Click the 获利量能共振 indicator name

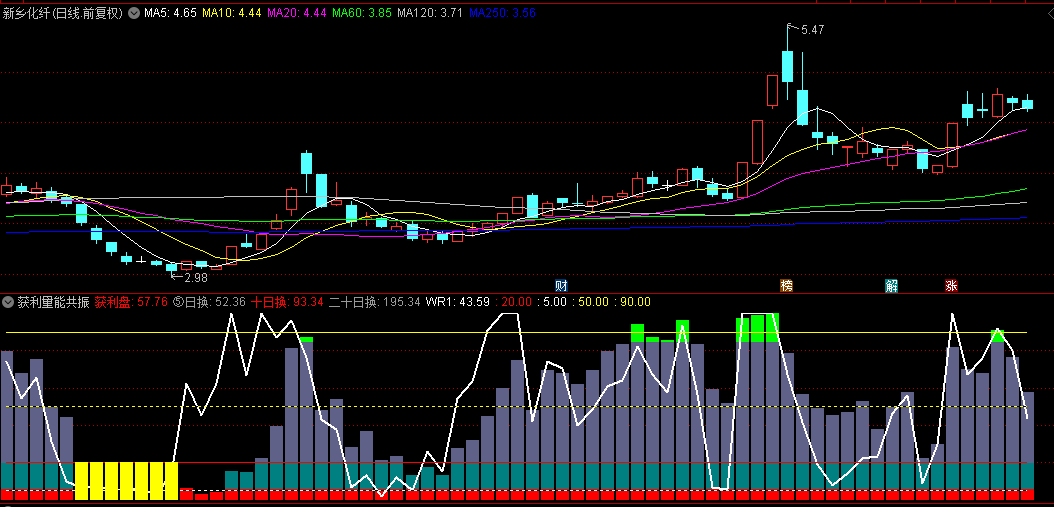tap(53, 302)
